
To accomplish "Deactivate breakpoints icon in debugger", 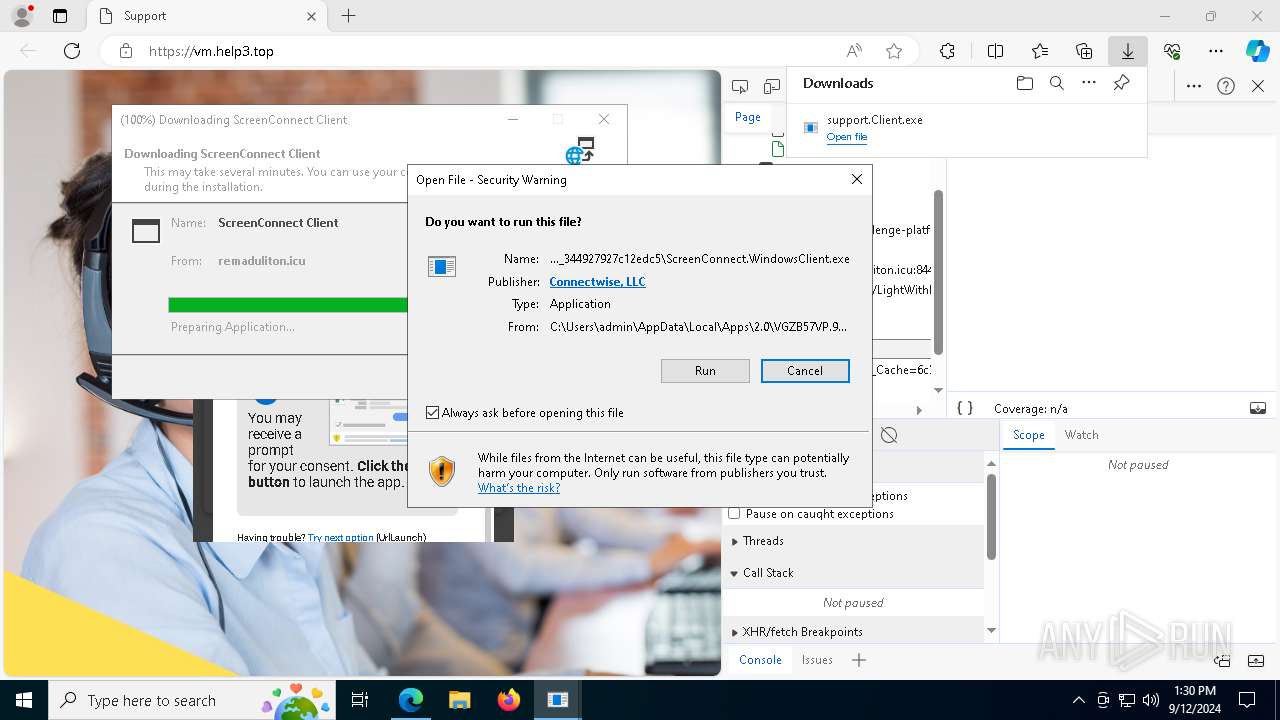I will click(889, 435).
